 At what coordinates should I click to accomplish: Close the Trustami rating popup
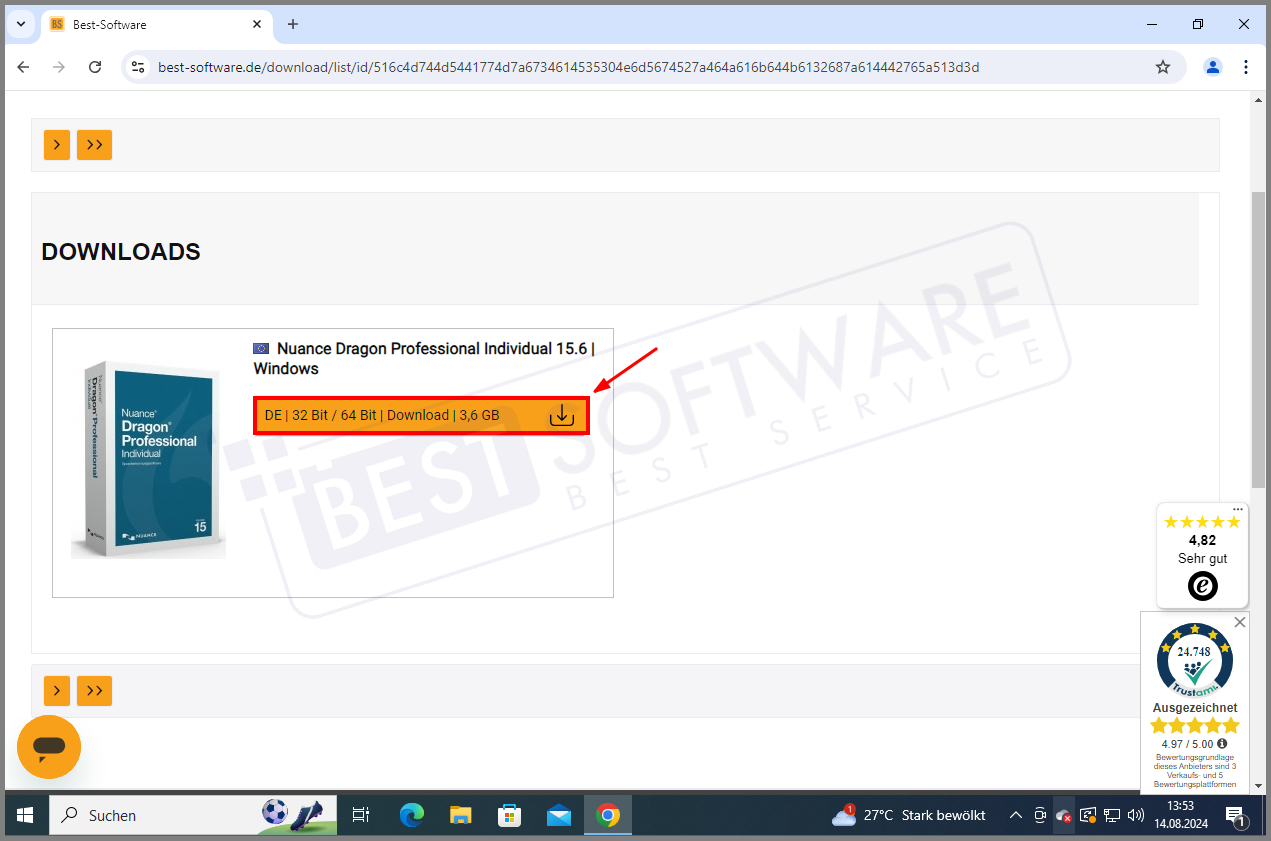[x=1240, y=621]
